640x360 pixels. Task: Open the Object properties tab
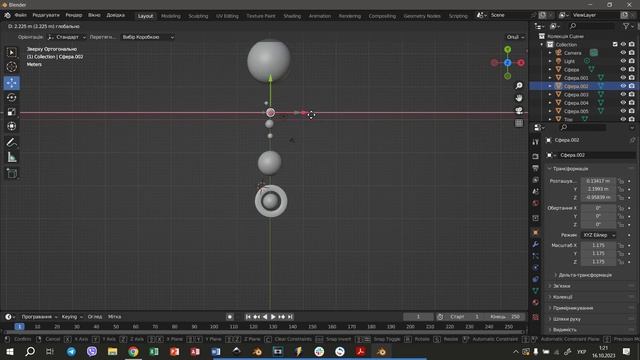pyautogui.click(x=536, y=232)
